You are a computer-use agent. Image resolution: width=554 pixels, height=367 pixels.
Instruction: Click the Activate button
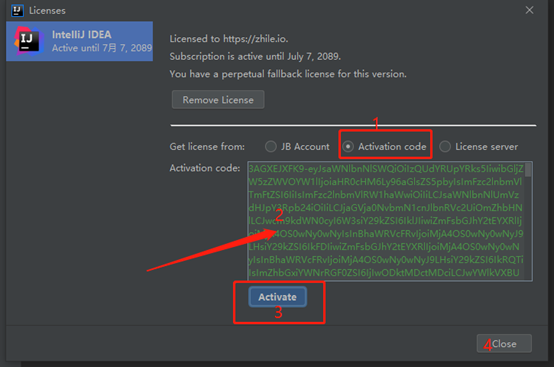(x=277, y=297)
